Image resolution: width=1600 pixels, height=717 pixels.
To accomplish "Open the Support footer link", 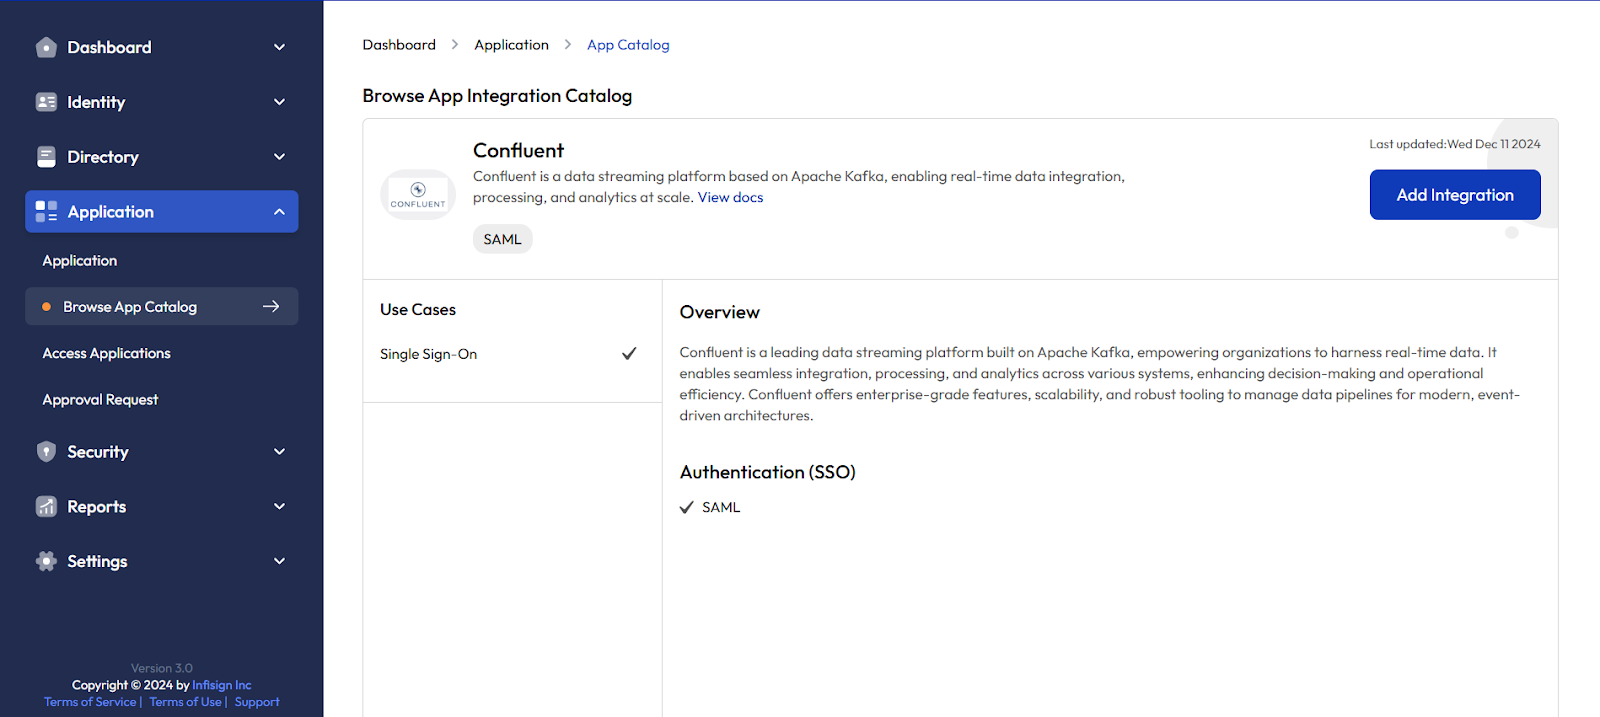I will 257,702.
